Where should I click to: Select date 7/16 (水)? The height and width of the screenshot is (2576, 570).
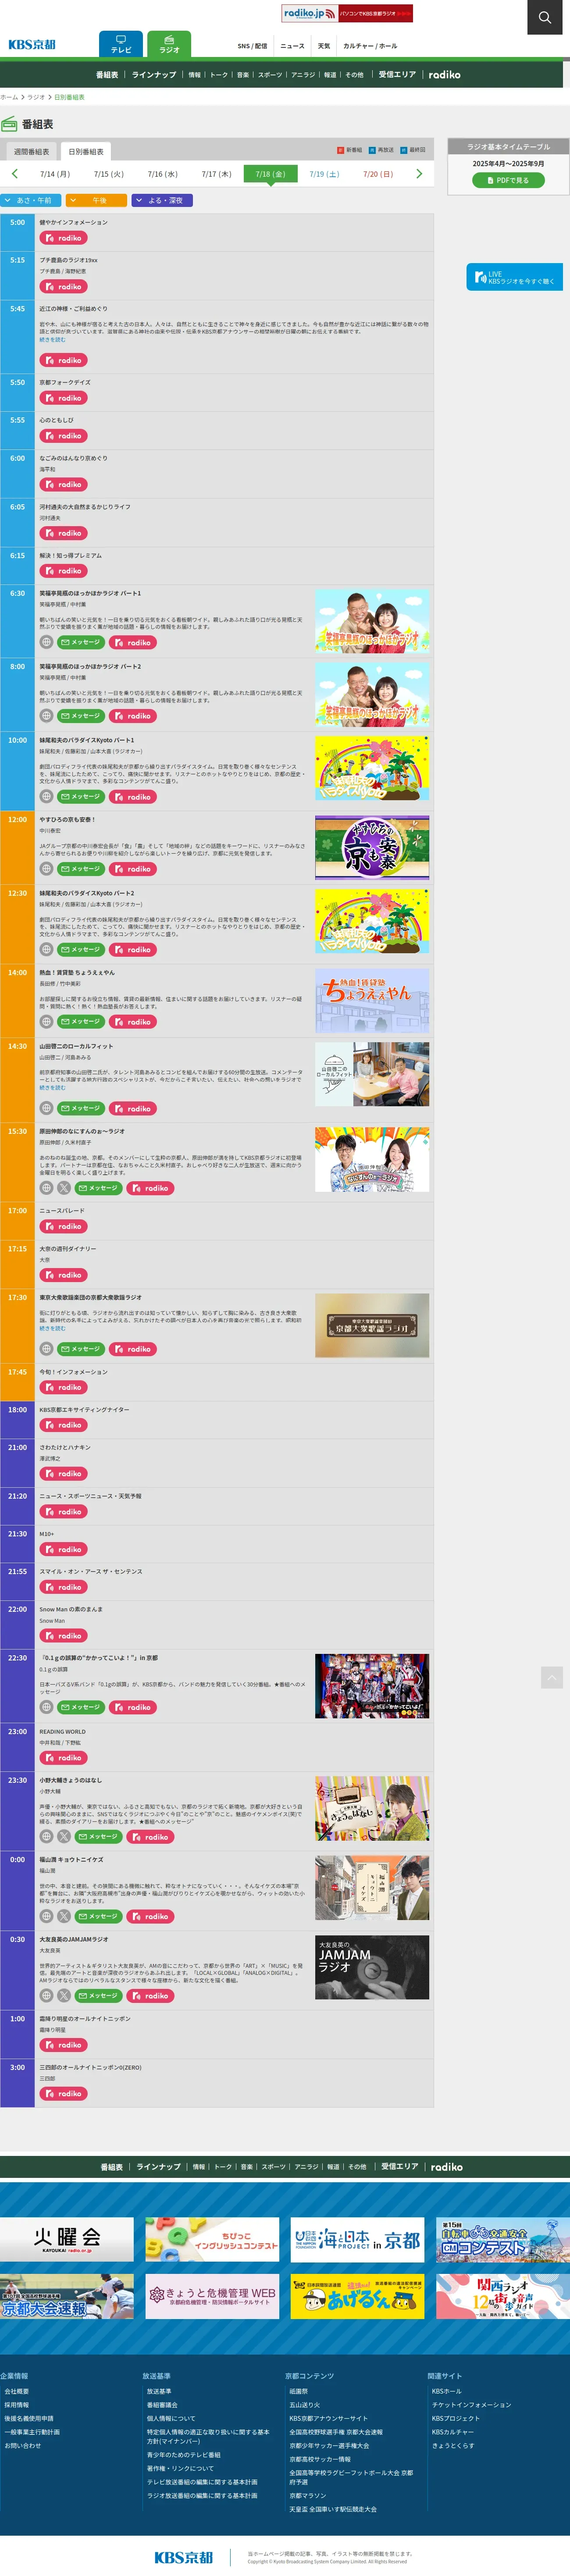coord(163,174)
